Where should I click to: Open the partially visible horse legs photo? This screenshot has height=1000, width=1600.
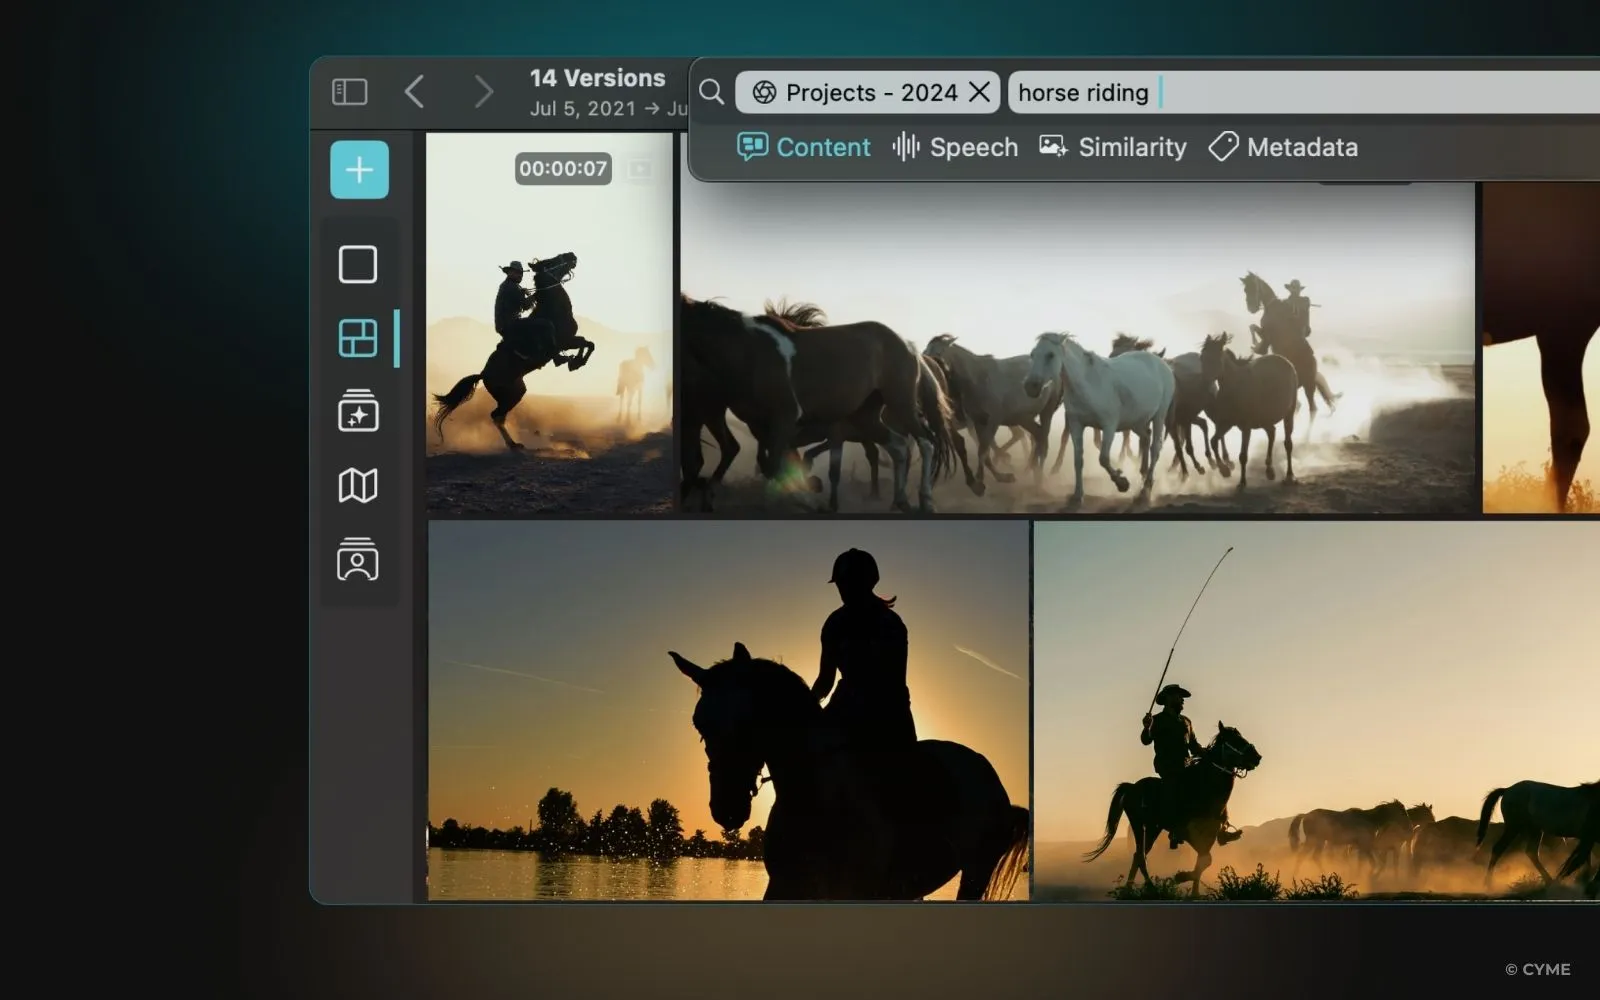[1541, 348]
